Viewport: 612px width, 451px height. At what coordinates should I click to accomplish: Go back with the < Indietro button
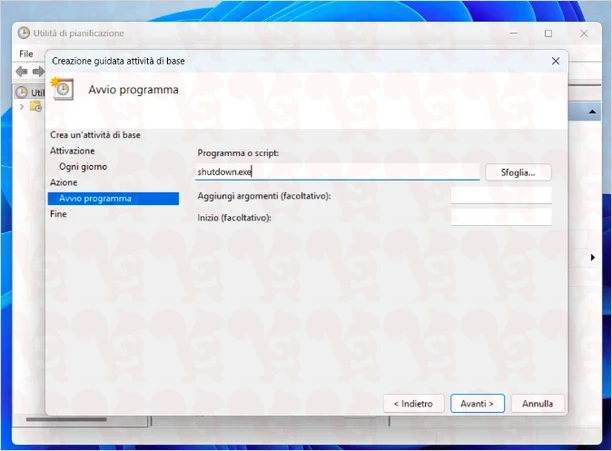413,403
